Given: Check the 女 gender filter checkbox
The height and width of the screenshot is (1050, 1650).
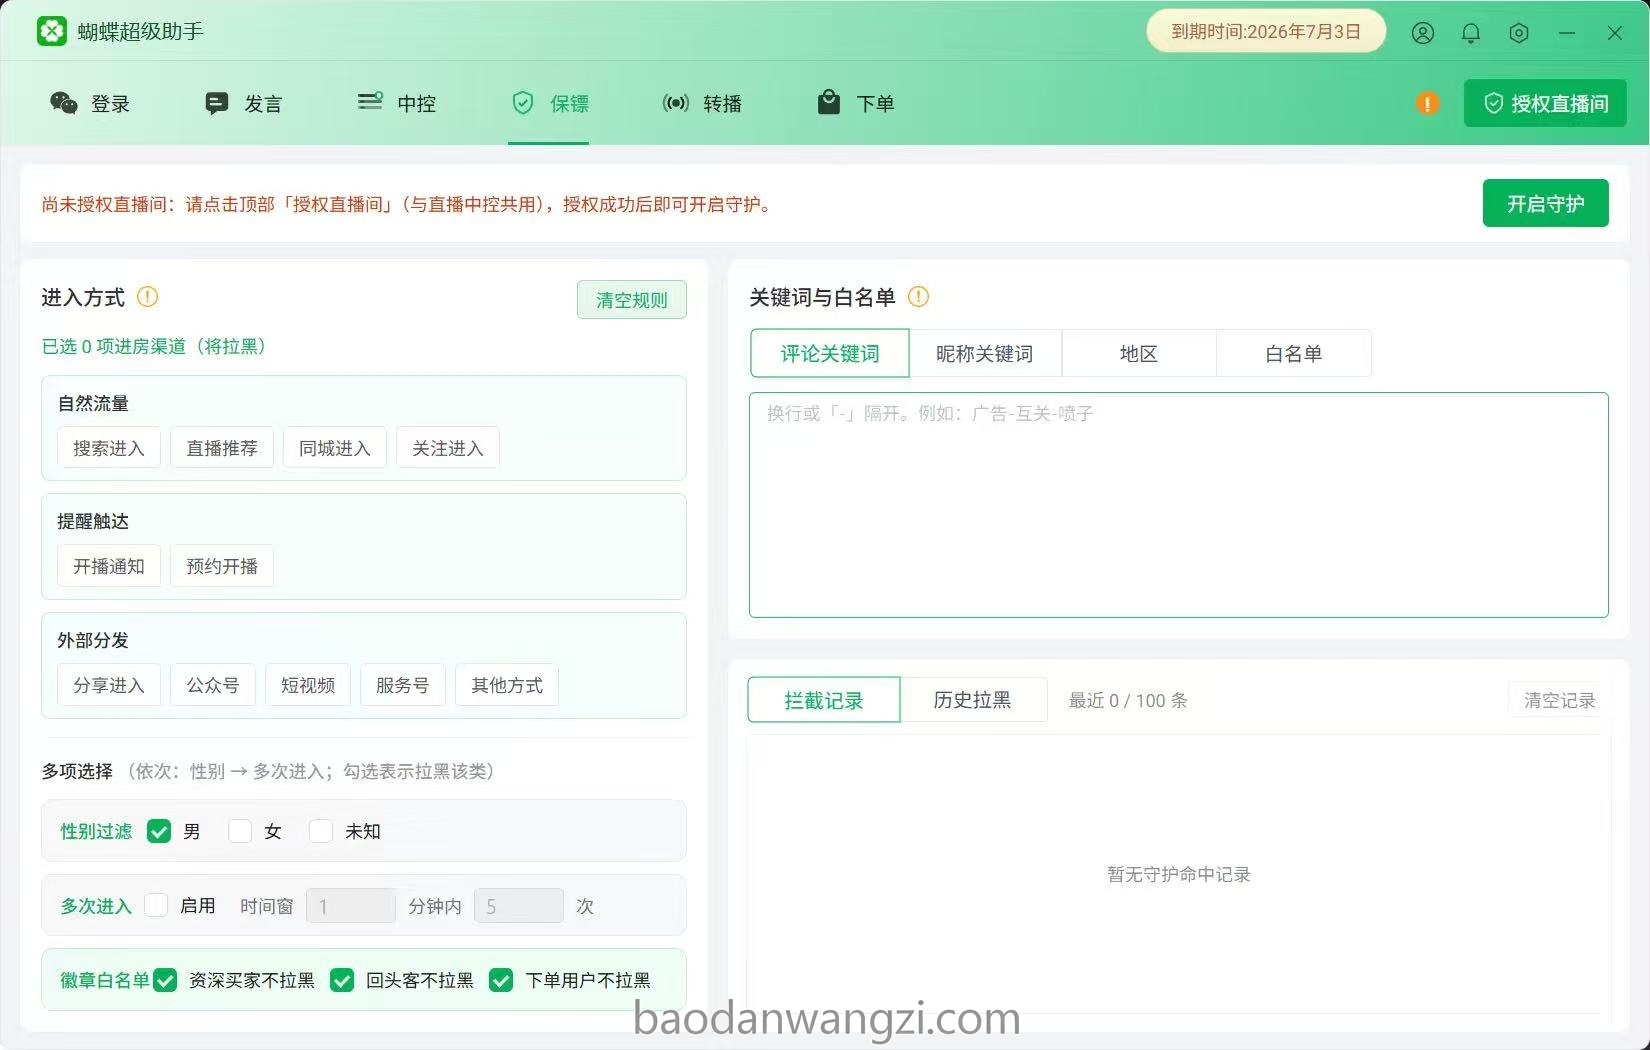Looking at the screenshot, I should click(240, 831).
